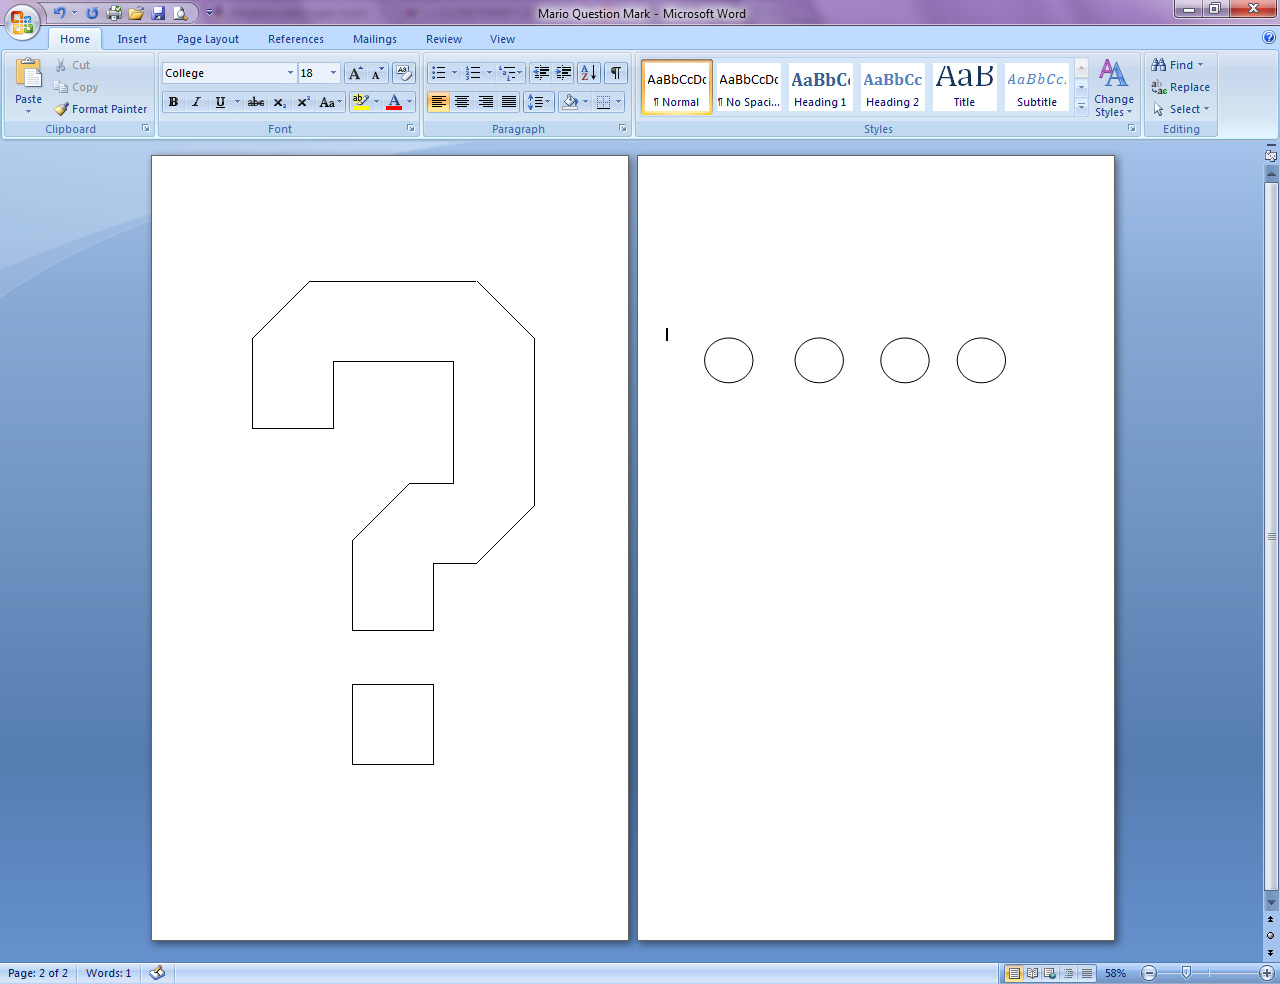
Task: Click the zoom slider handle
Action: [1186, 973]
